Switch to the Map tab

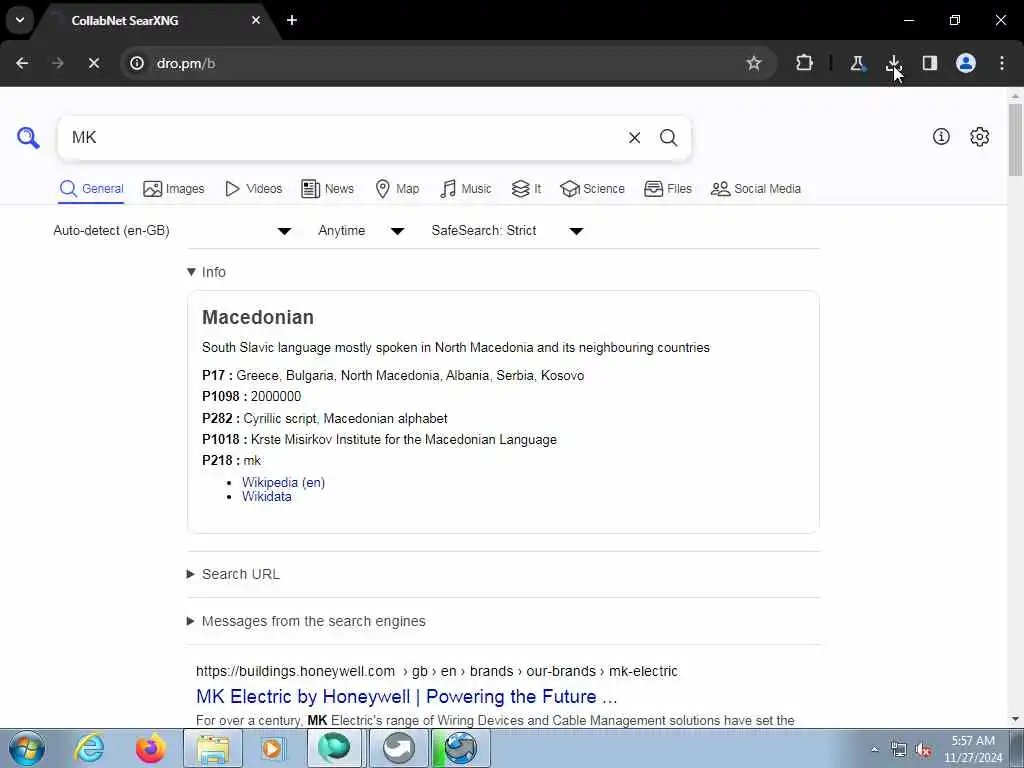point(397,189)
